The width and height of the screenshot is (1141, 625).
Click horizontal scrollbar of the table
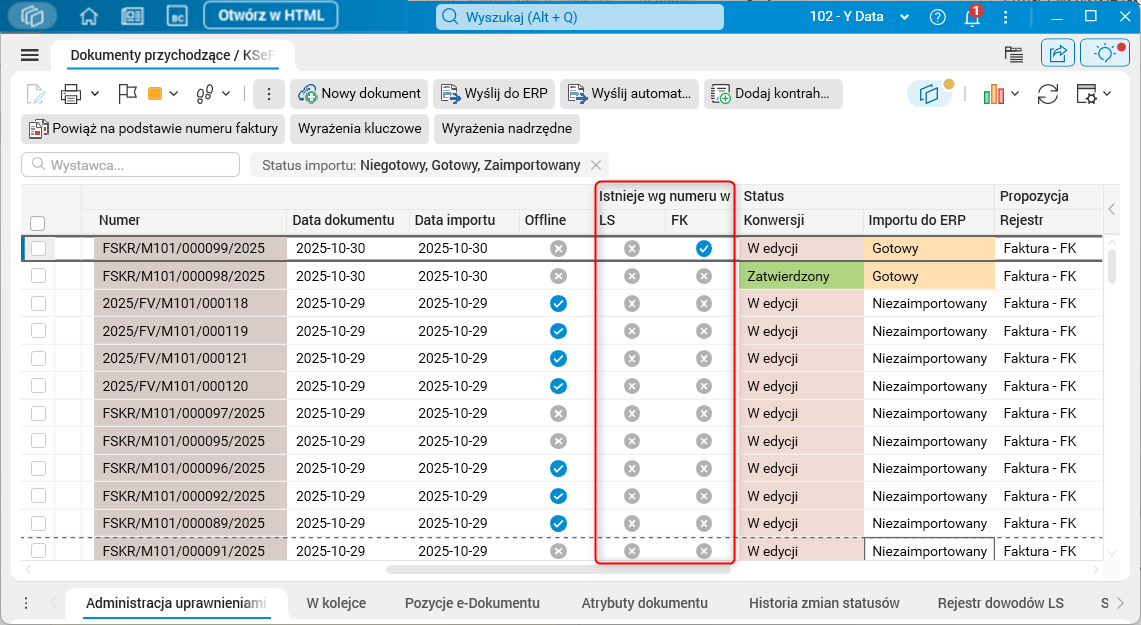[x=557, y=570]
